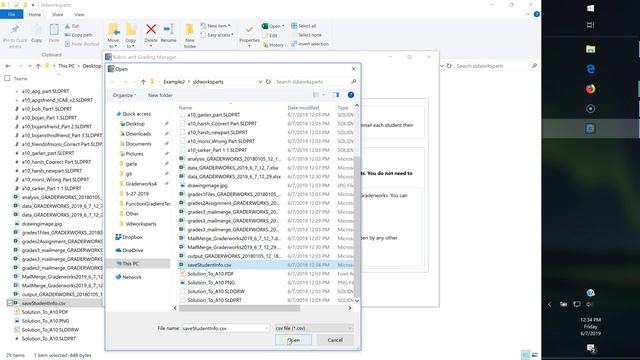Image resolution: width=640 pixels, height=360 pixels.
Task: Switch to Home tab in Explorer
Action: (x=35, y=14)
